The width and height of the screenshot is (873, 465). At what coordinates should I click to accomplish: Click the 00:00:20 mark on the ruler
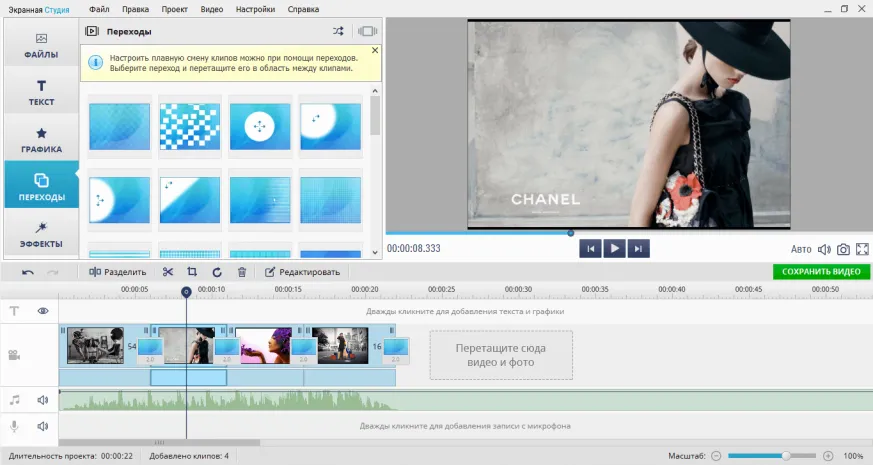(365, 289)
